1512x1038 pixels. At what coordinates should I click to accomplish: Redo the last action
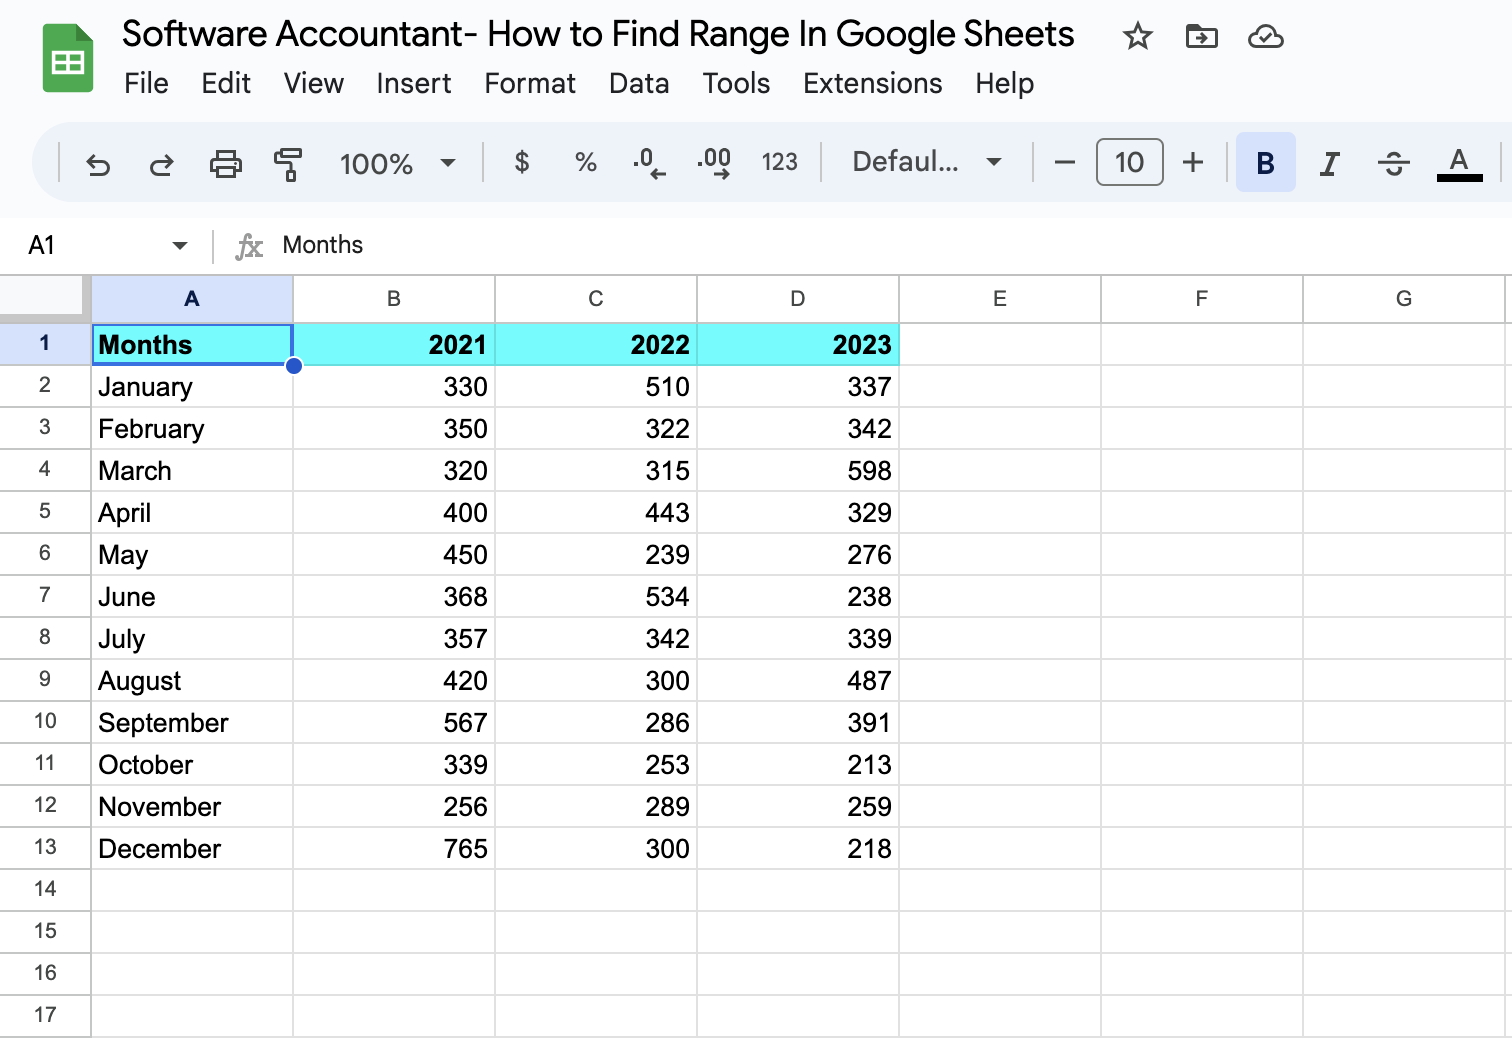(x=161, y=163)
